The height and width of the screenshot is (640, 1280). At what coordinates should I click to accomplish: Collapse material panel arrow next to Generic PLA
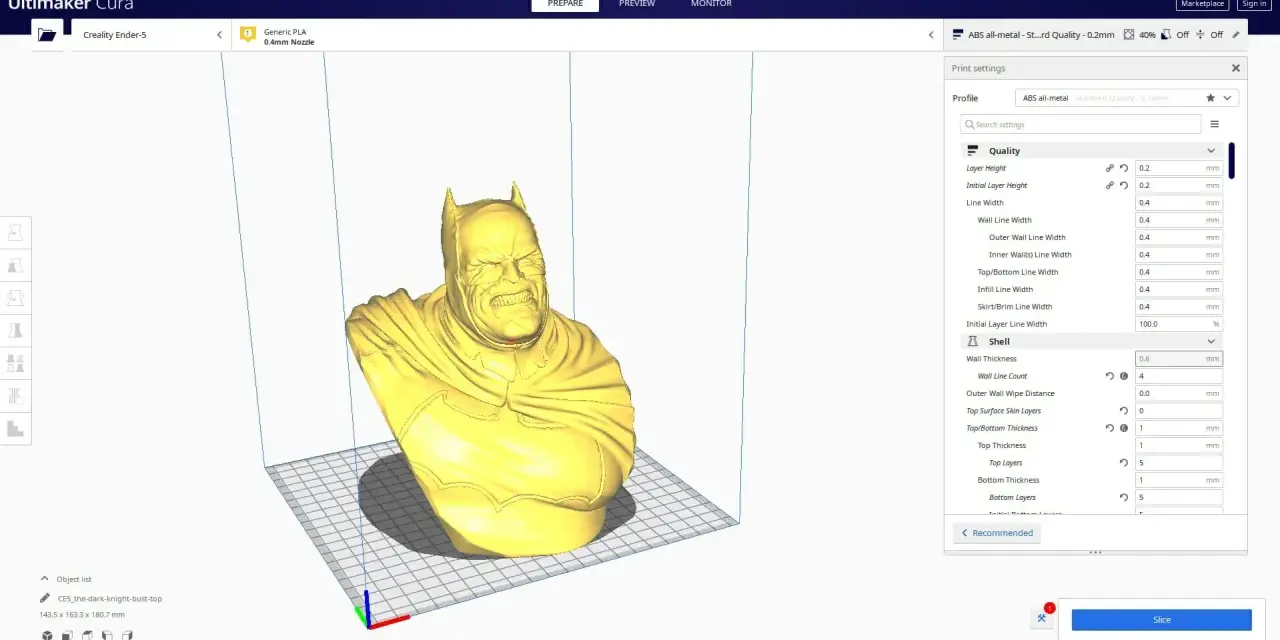[931, 35]
